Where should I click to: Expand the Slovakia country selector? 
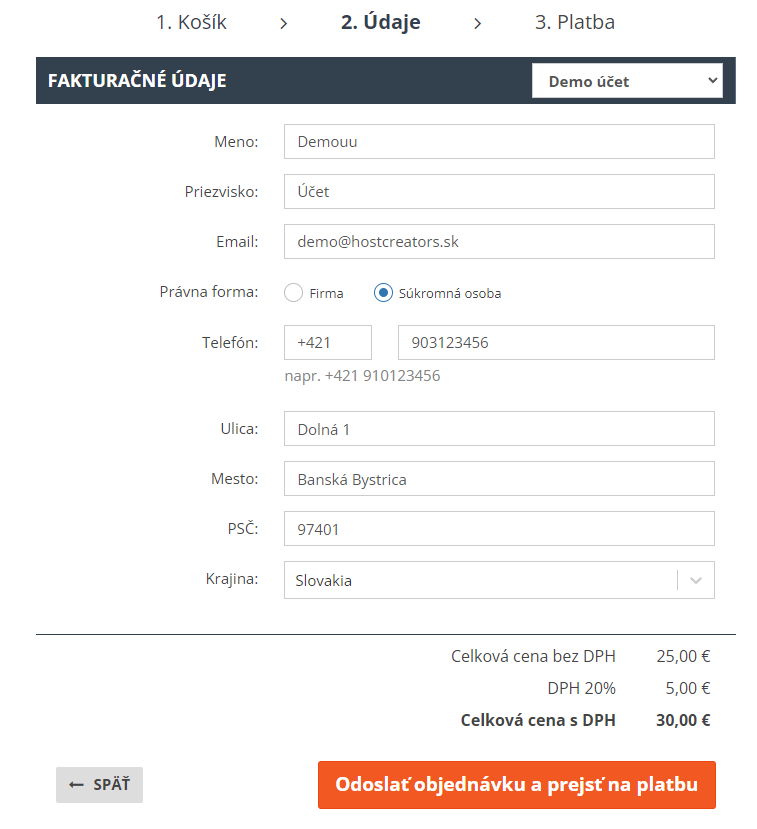(x=499, y=580)
